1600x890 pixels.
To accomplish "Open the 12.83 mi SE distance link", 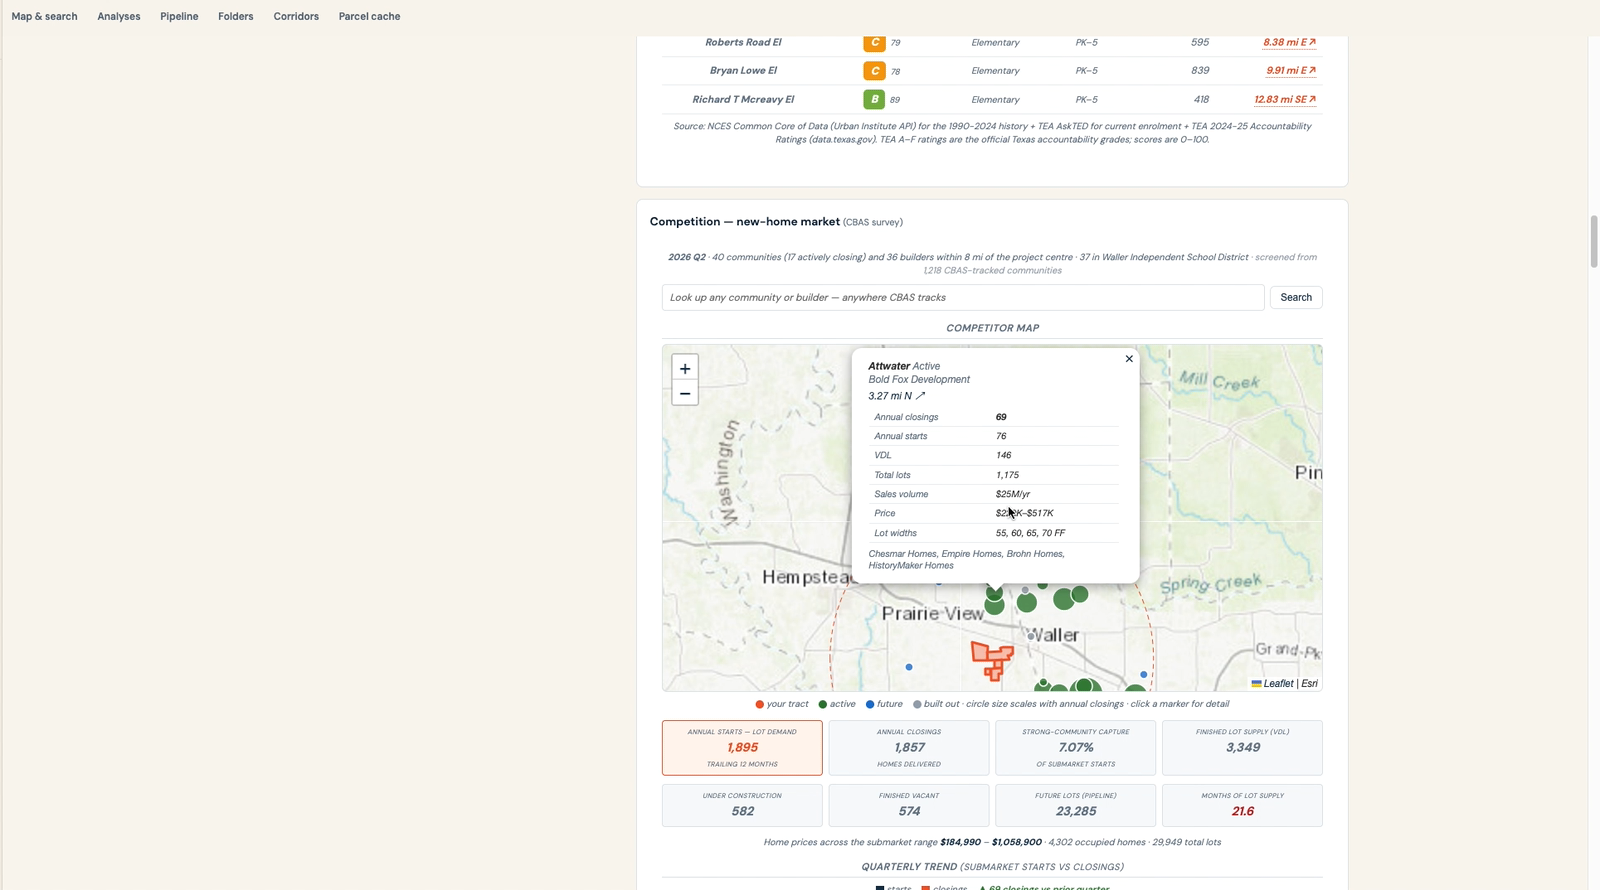I will [x=1285, y=99].
